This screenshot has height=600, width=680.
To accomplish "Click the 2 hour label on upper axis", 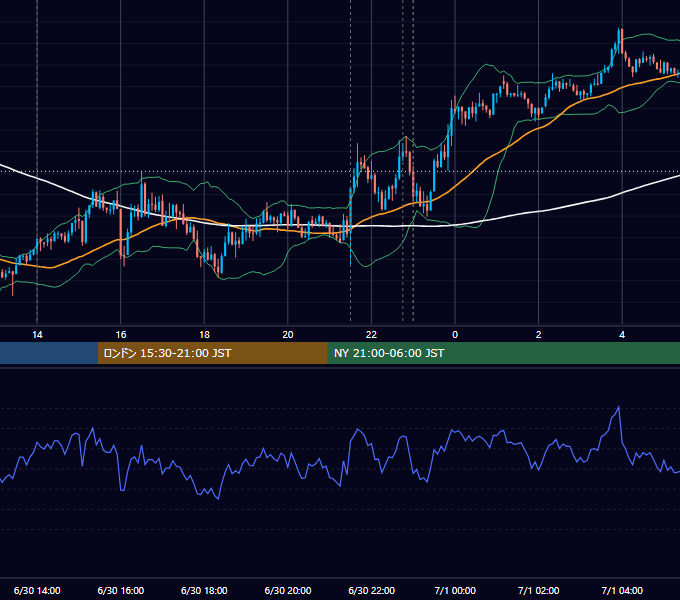I will [x=539, y=335].
